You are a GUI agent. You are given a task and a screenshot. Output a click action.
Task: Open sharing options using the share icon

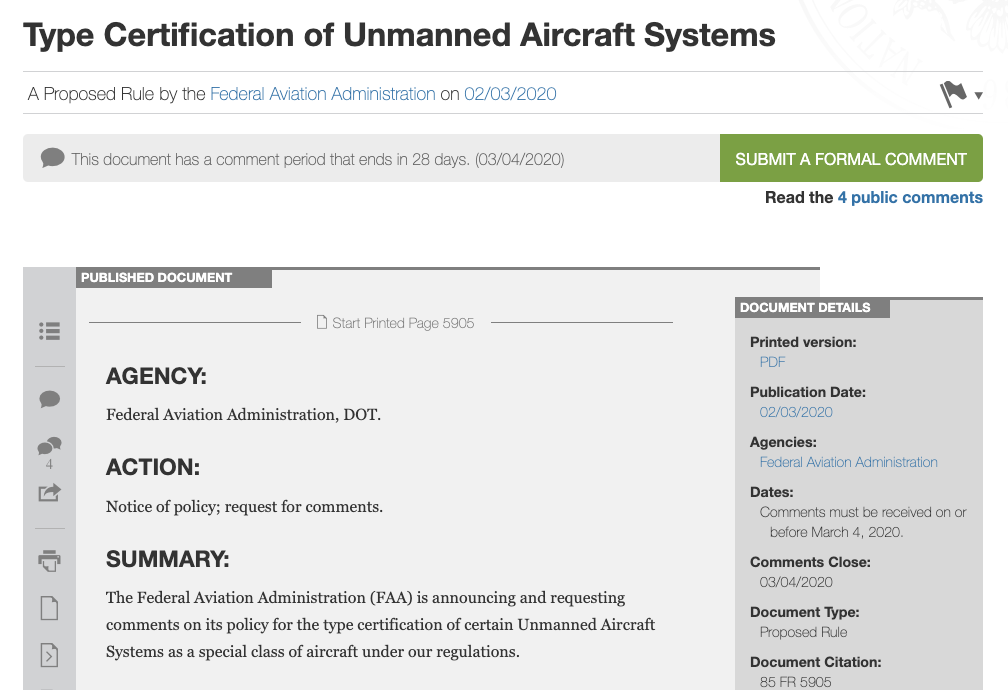click(x=49, y=492)
